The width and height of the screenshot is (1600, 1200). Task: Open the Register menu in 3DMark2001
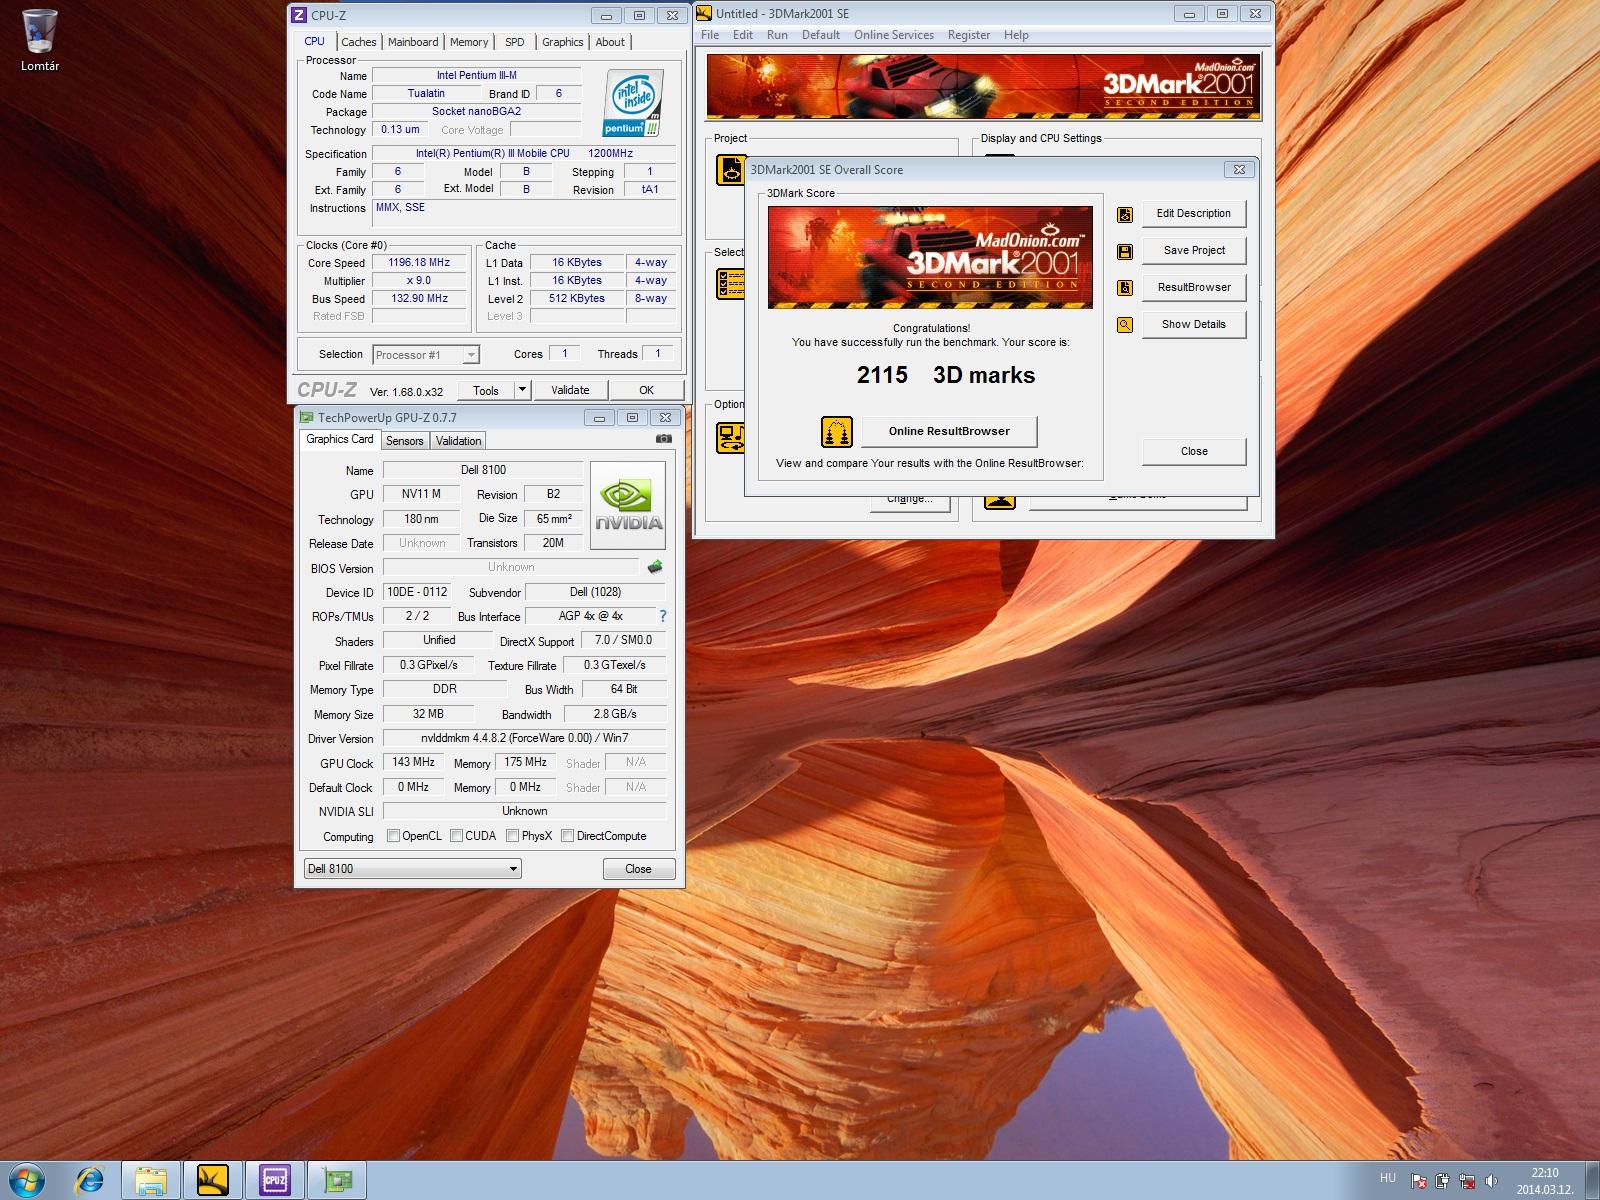[969, 35]
